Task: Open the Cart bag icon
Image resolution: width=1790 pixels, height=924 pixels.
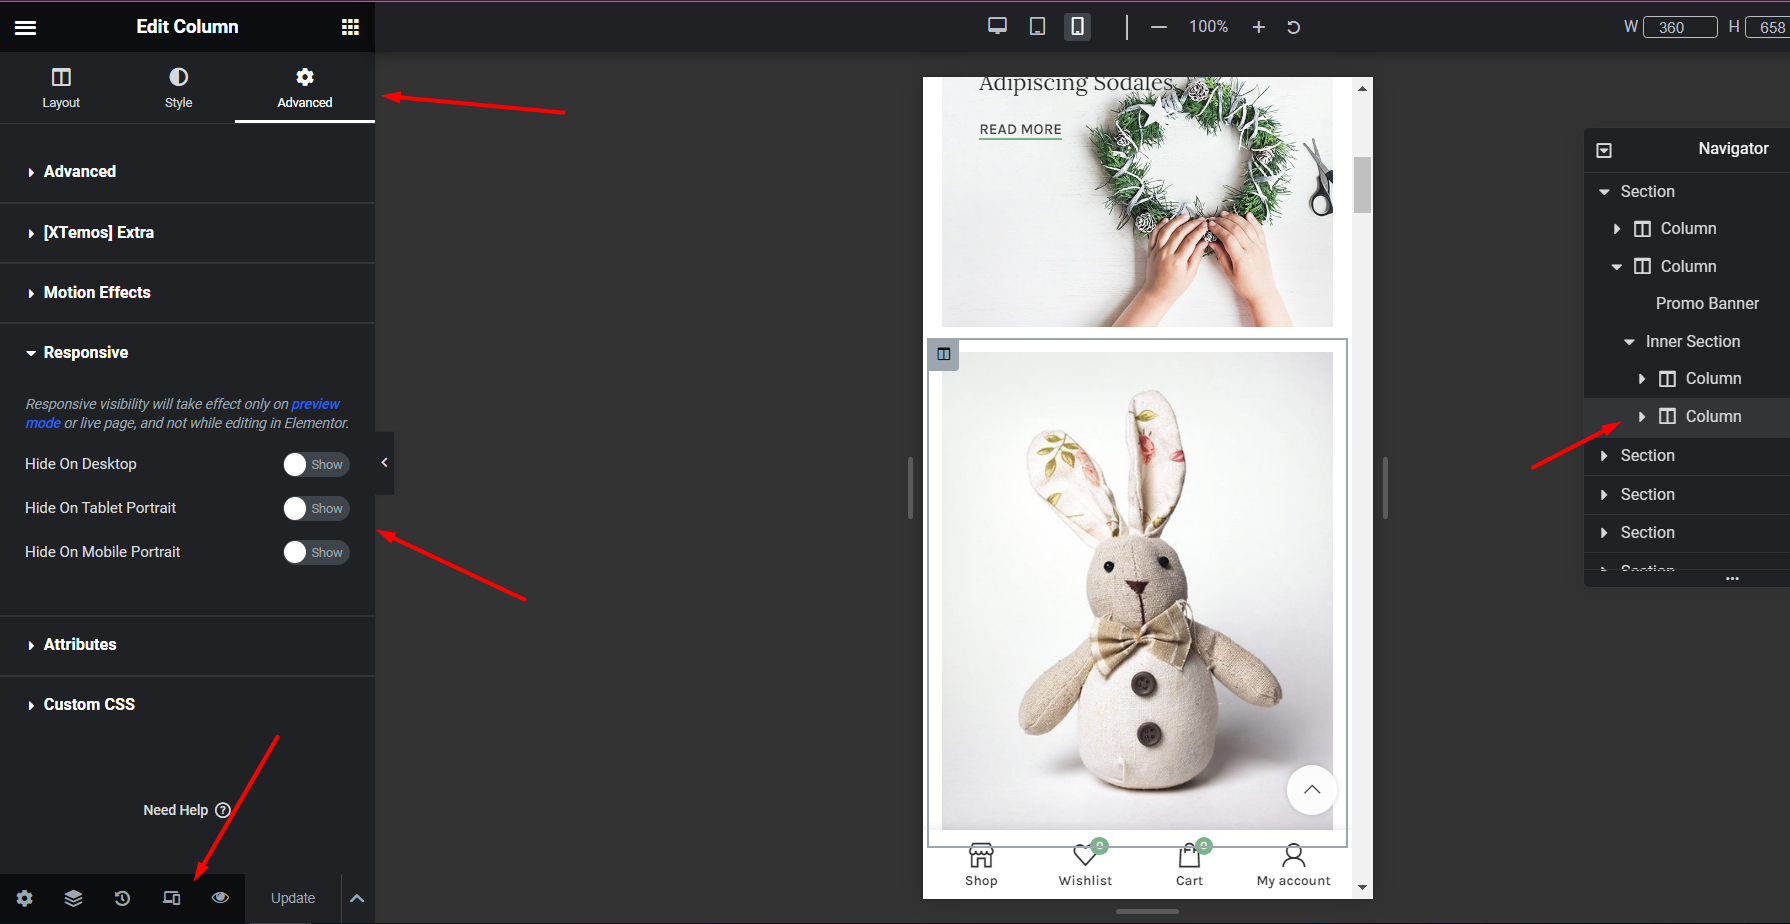Action: coord(1189,856)
